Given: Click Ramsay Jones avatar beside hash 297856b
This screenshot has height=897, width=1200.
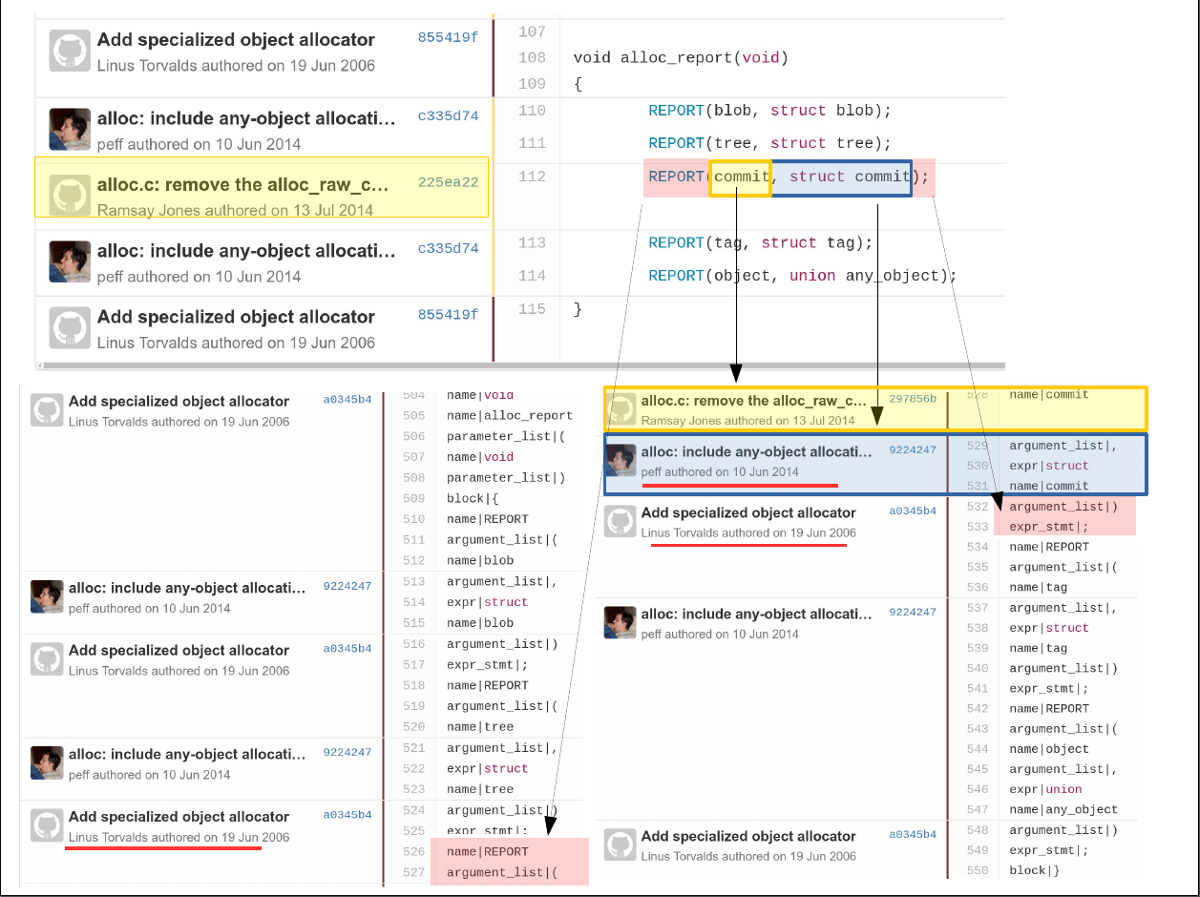Looking at the screenshot, I should pyautogui.click(x=622, y=409).
